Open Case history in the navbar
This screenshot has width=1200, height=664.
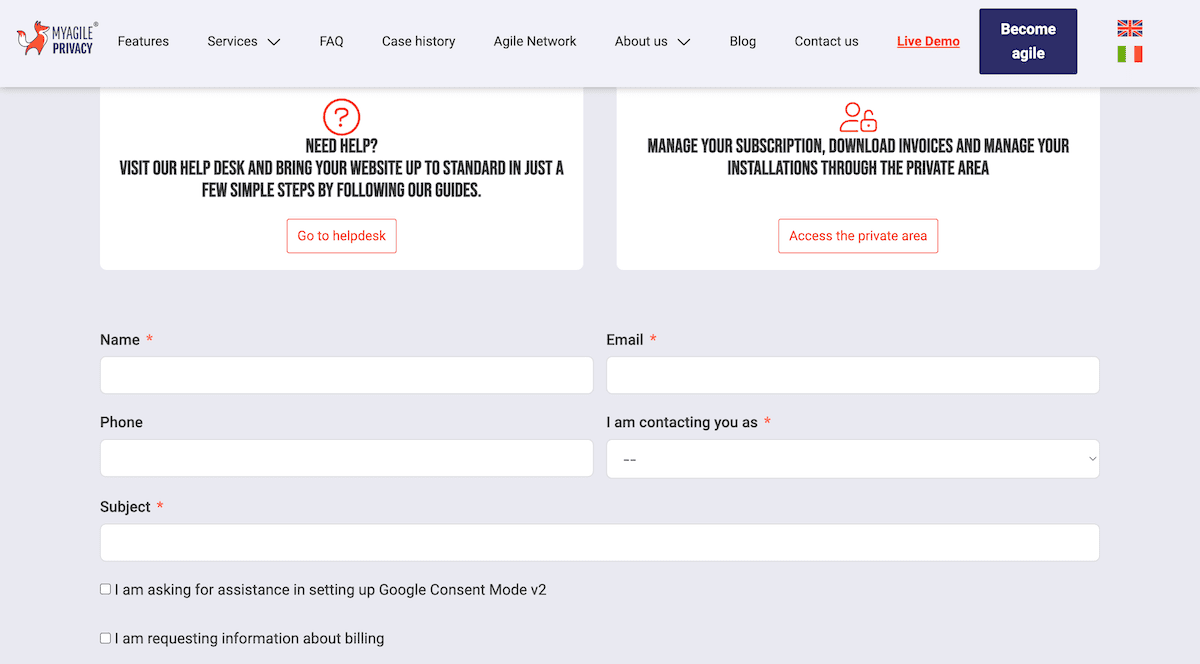[x=418, y=41]
